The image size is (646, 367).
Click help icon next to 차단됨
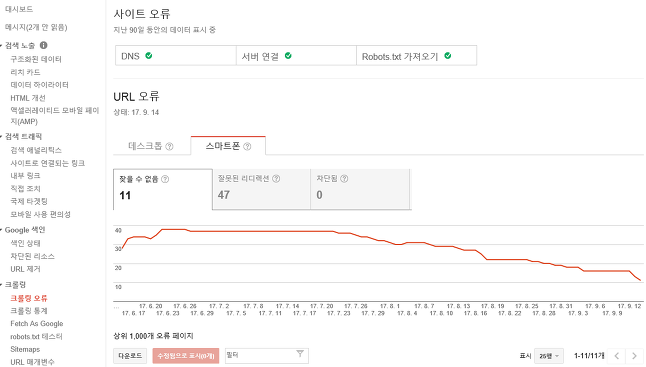344,179
